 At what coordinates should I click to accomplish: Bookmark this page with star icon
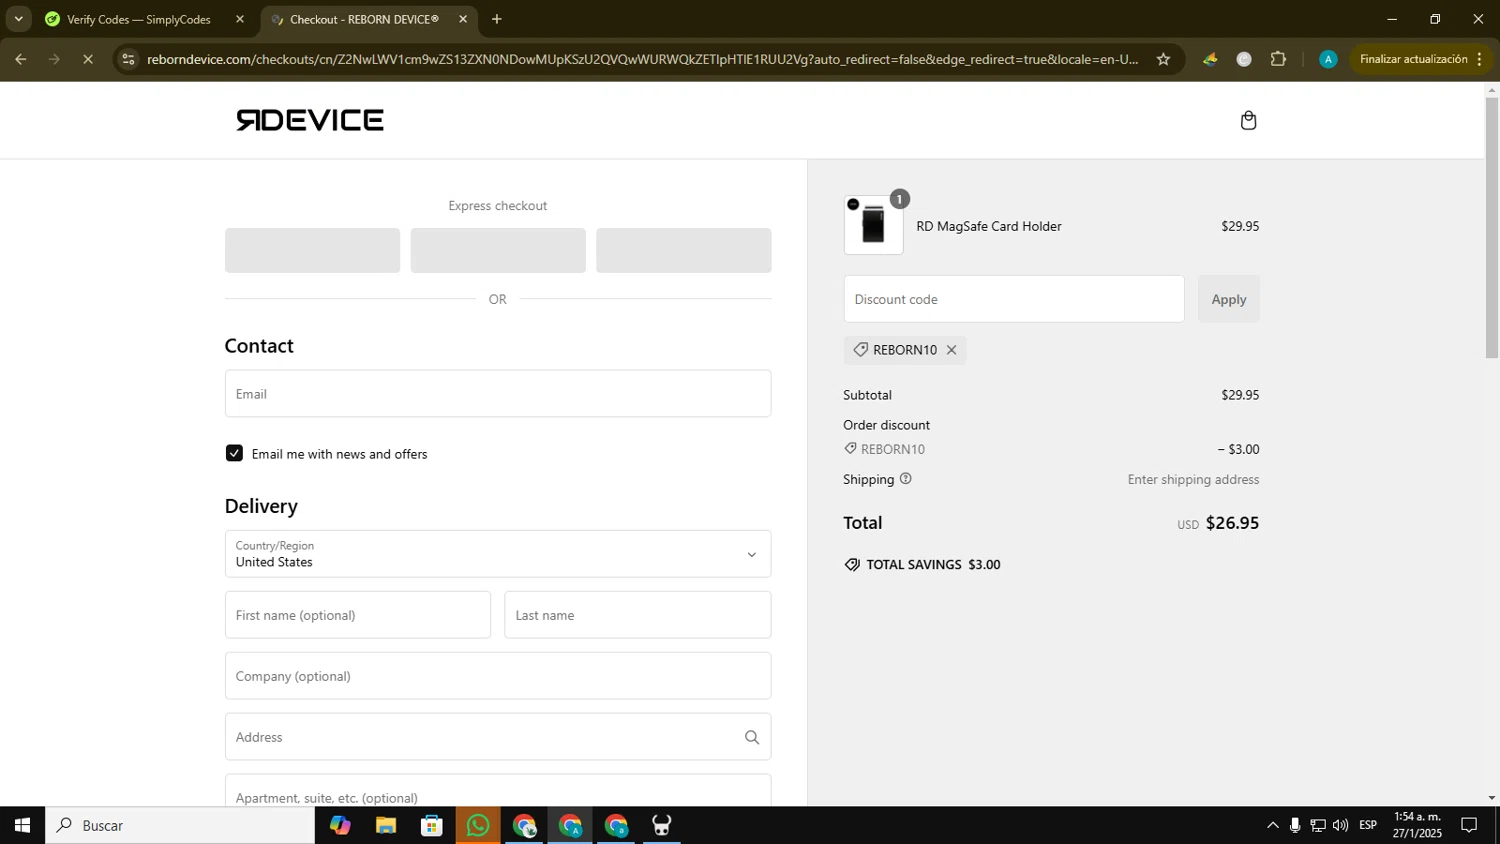pos(1163,59)
